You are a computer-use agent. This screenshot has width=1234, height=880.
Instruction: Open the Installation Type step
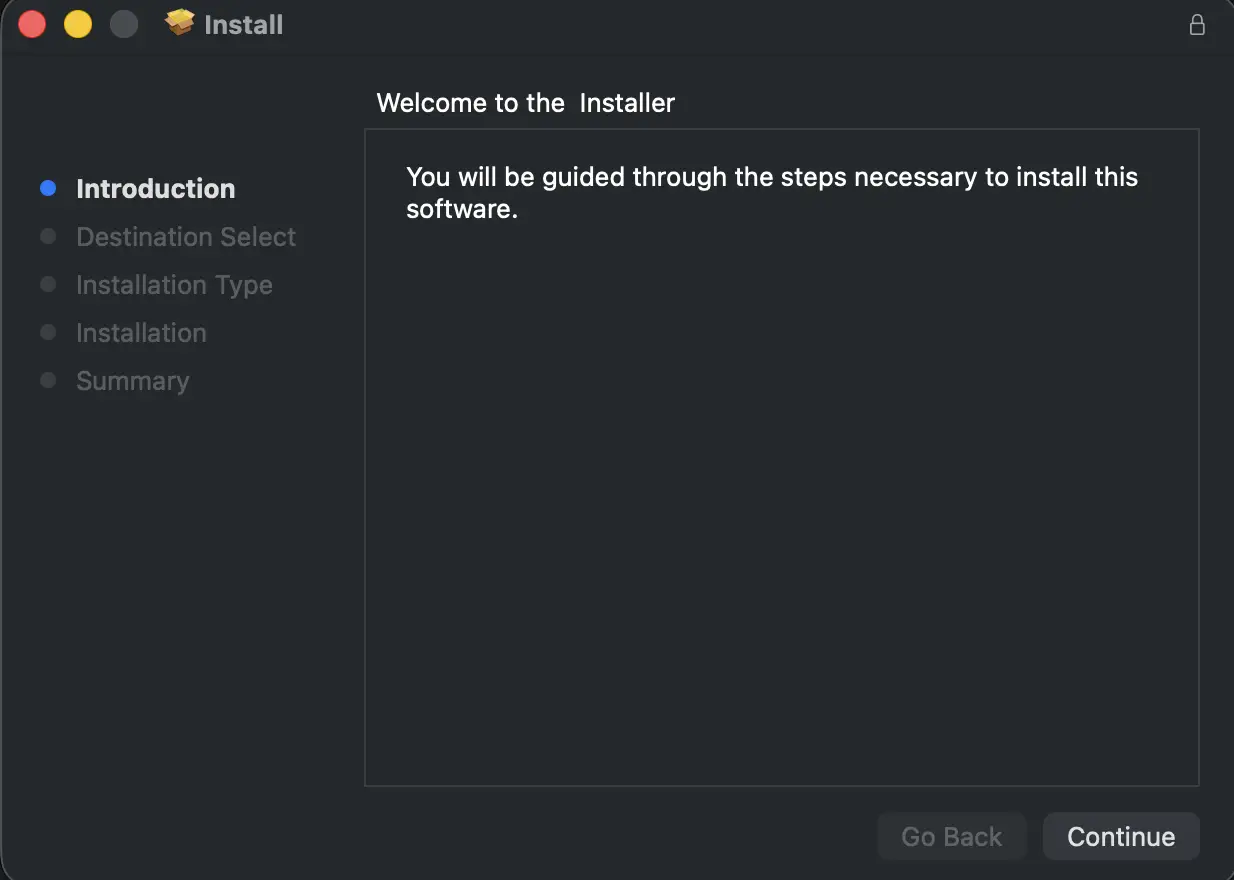pos(174,284)
